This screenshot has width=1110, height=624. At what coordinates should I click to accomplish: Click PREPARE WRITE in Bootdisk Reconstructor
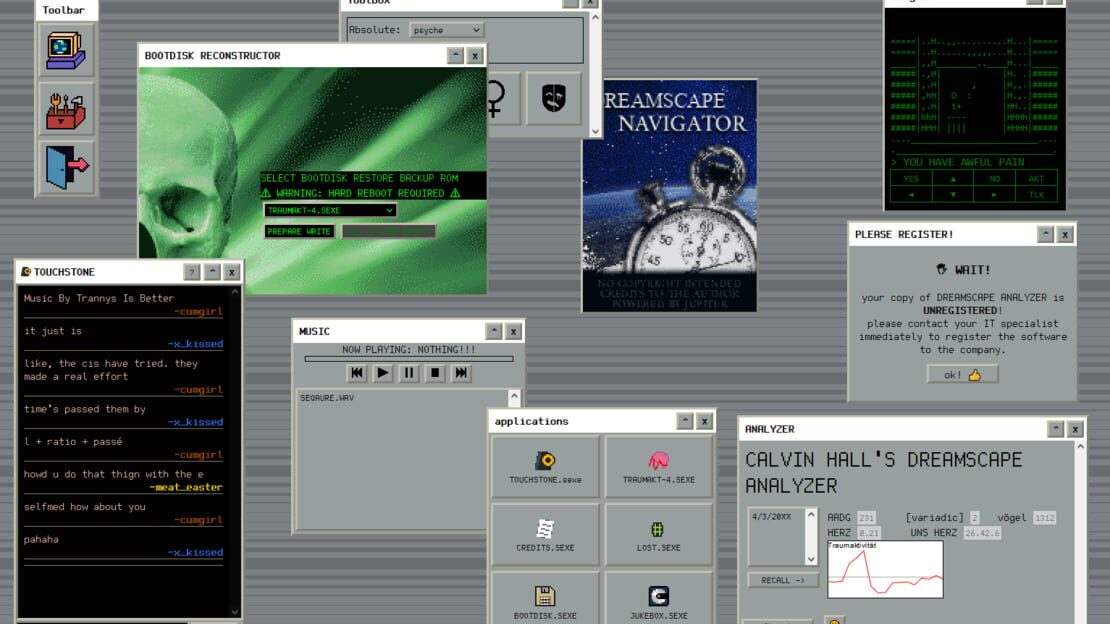click(x=299, y=232)
